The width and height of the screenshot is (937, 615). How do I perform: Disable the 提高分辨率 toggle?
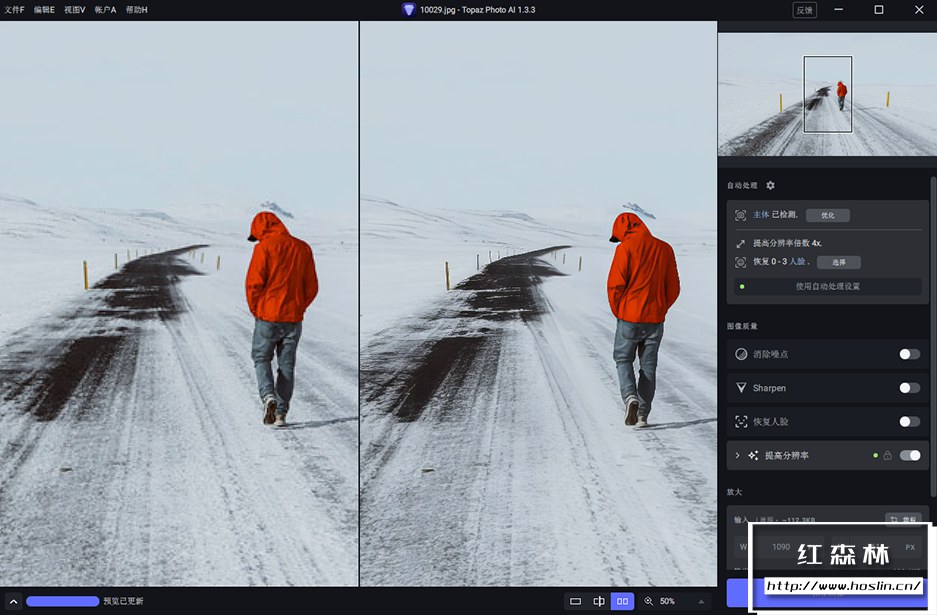(x=910, y=456)
